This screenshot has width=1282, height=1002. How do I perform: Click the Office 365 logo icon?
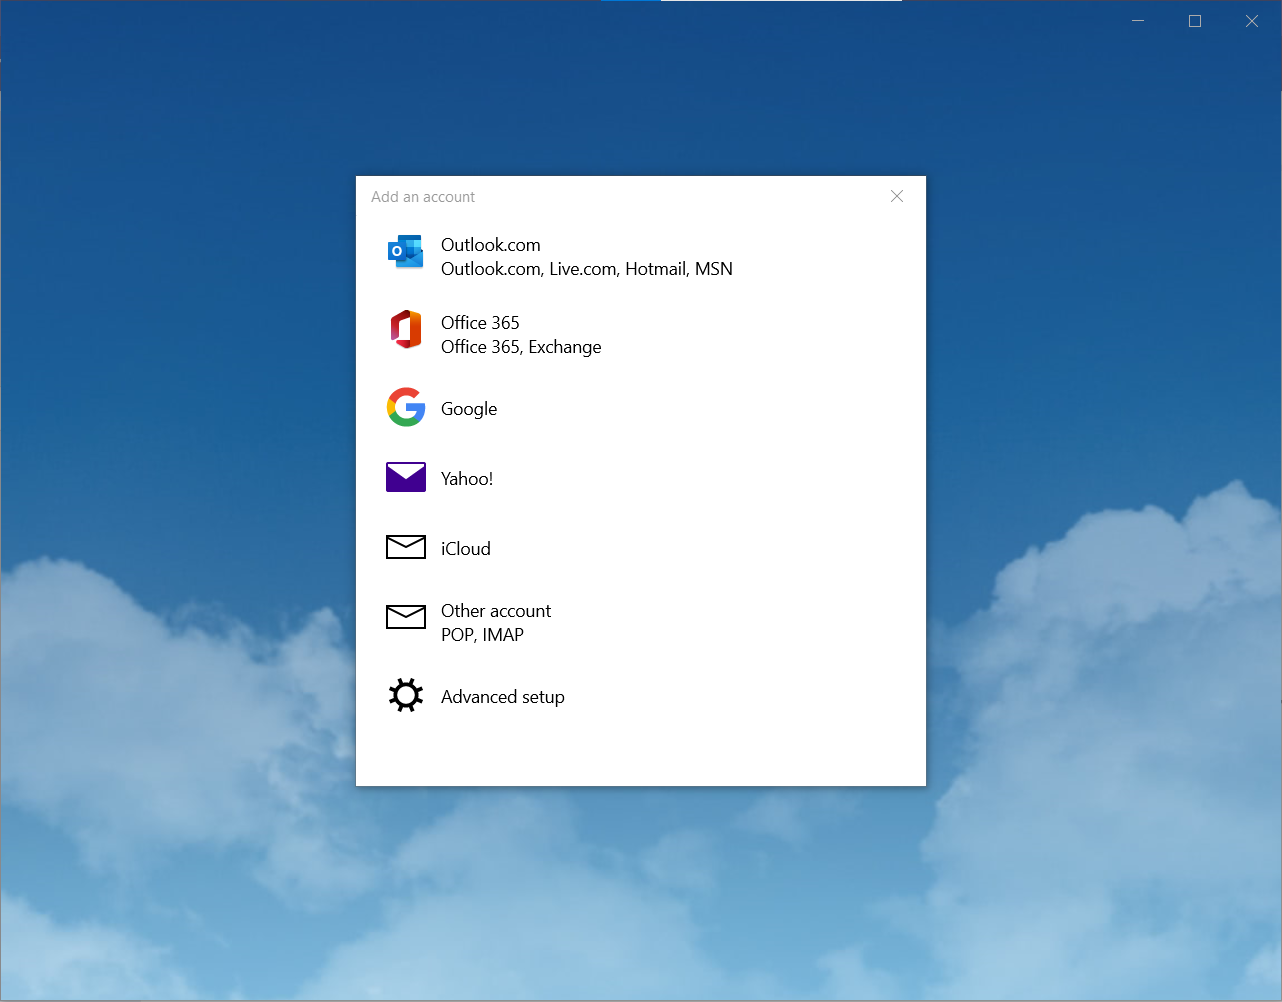click(405, 329)
